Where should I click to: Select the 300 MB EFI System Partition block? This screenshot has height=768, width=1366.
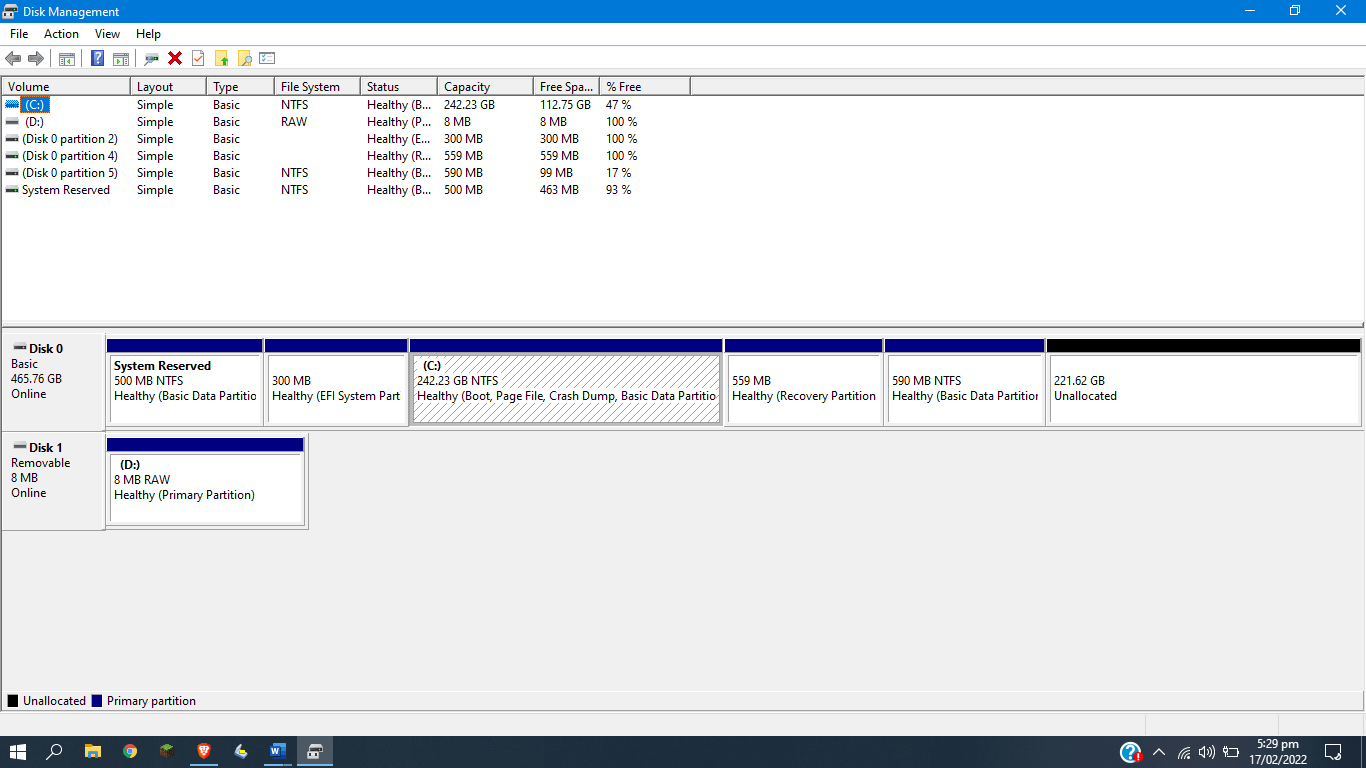[336, 382]
